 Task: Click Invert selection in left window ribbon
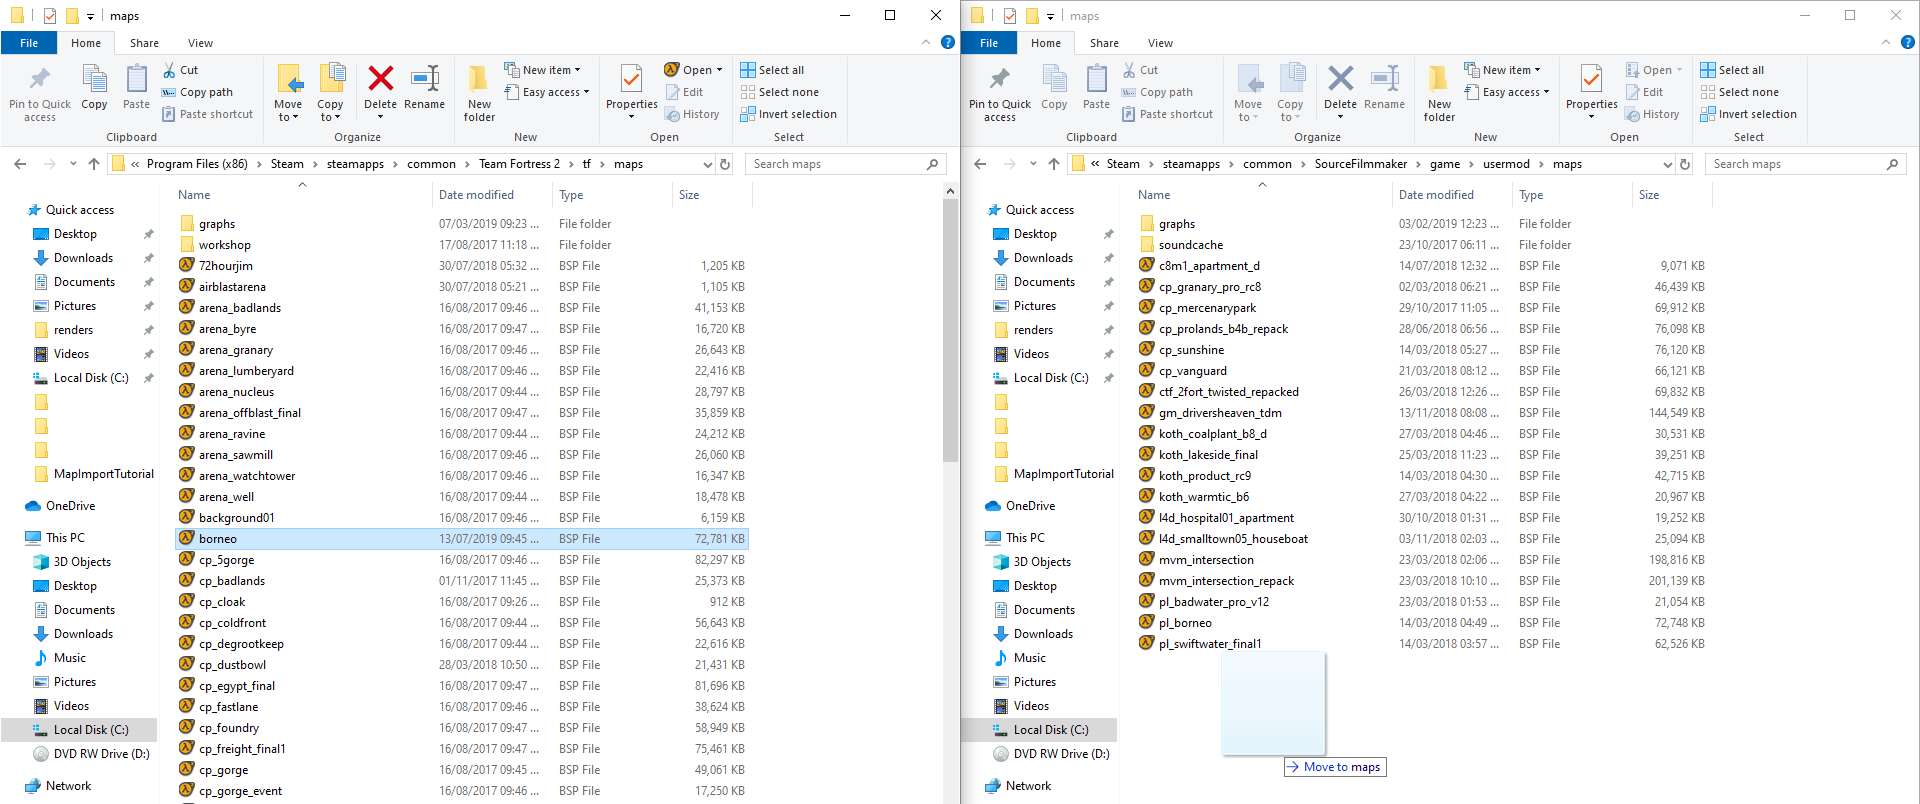tap(788, 114)
